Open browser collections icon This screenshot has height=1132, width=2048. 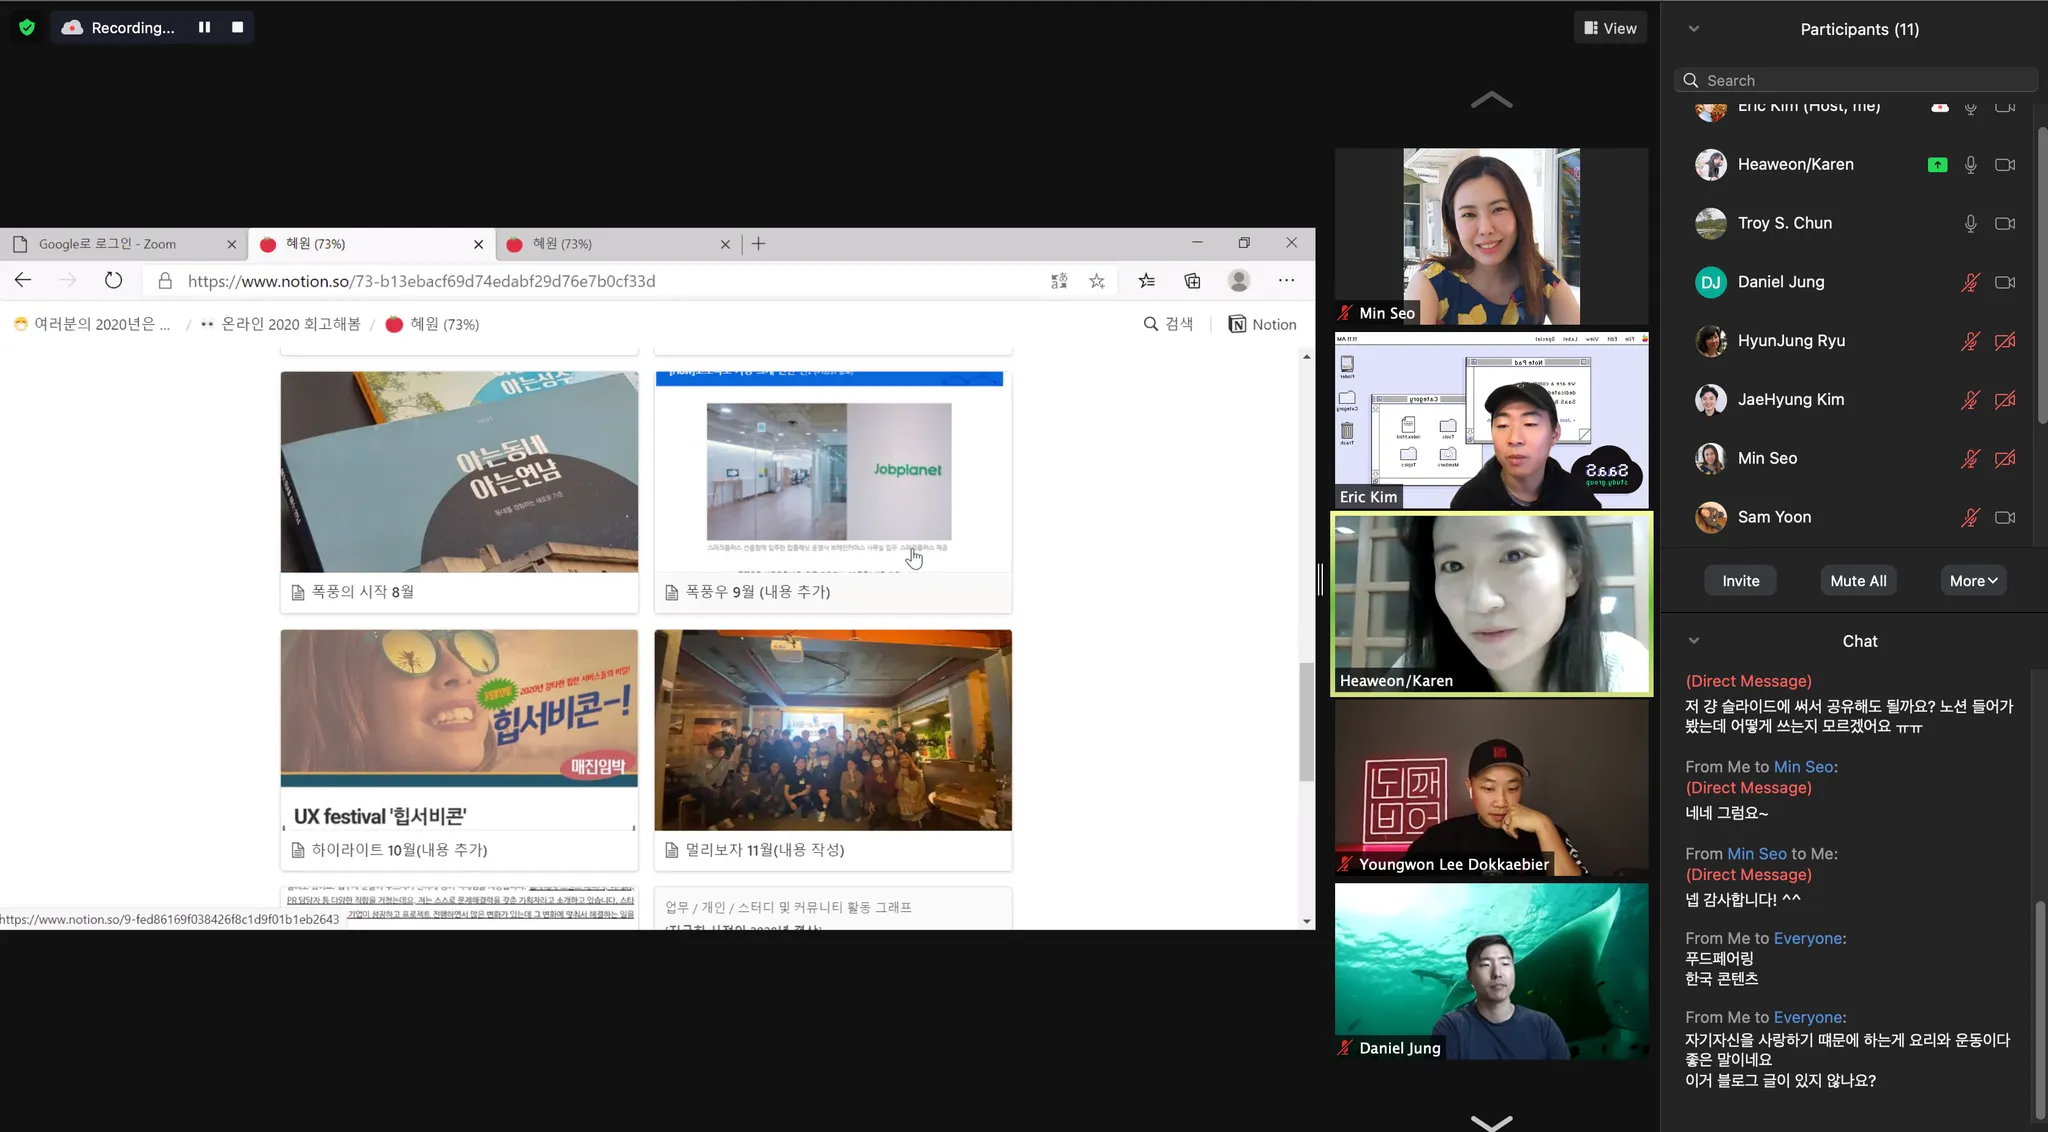[x=1192, y=281]
